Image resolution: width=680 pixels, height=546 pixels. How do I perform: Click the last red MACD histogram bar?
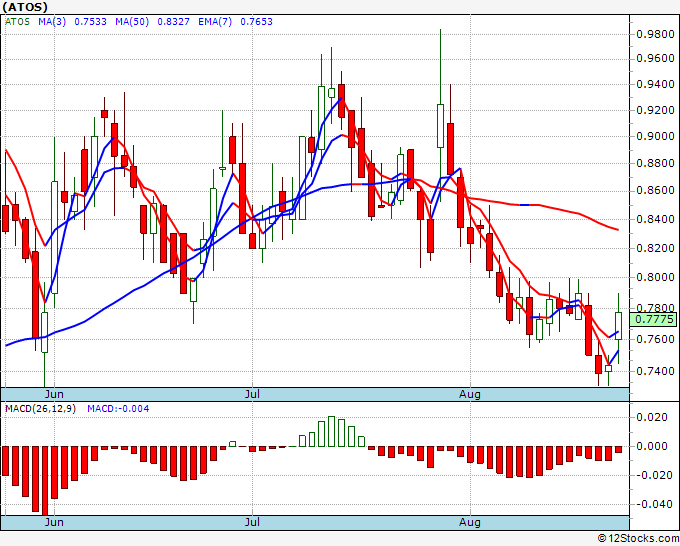point(618,450)
